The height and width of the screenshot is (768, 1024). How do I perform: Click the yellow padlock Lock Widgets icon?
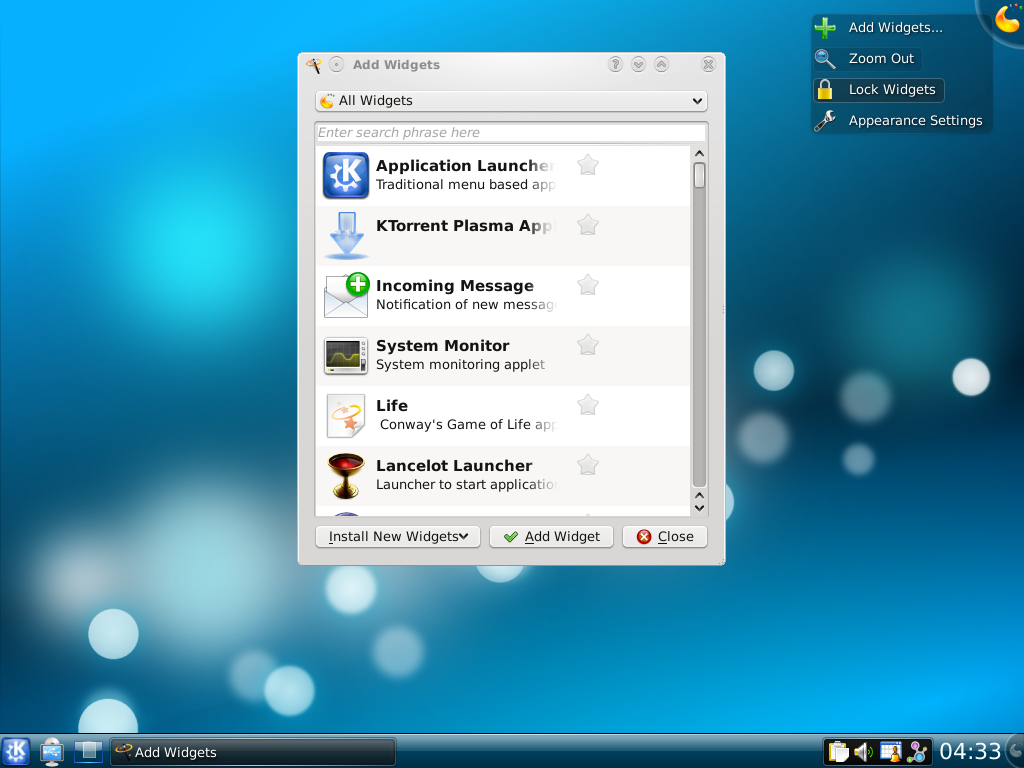pyautogui.click(x=825, y=89)
